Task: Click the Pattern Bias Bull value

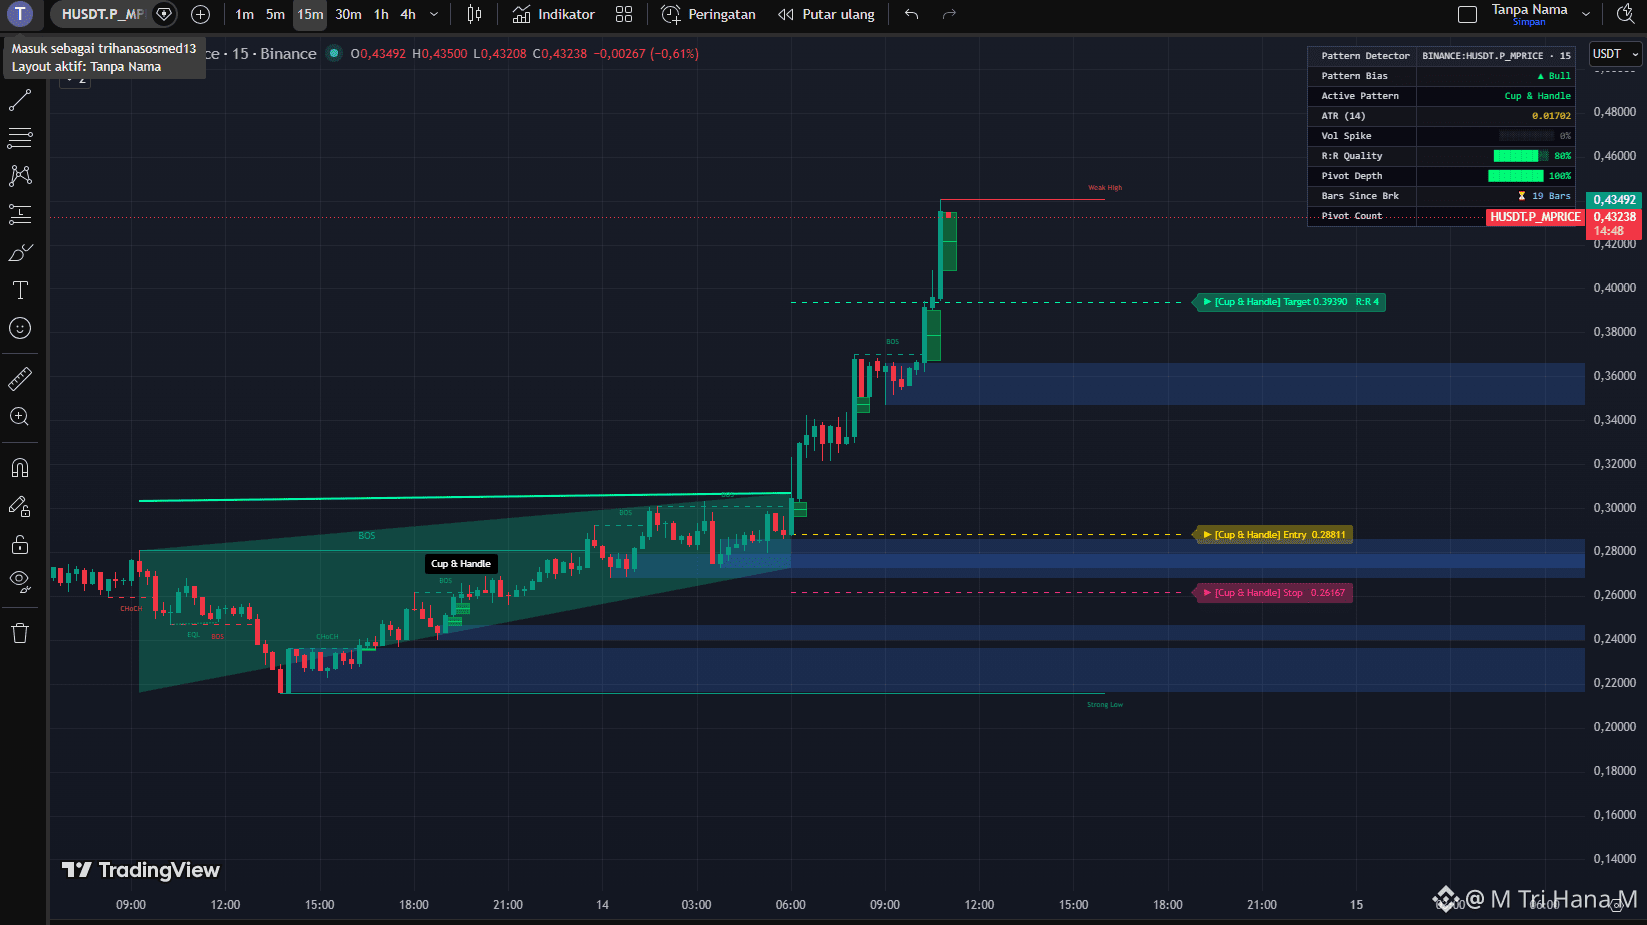Action: pyautogui.click(x=1554, y=76)
